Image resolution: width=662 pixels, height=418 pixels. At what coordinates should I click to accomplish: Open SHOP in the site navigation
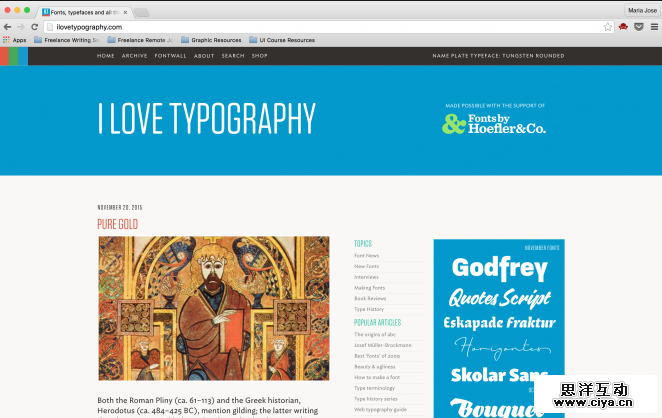pyautogui.click(x=260, y=56)
